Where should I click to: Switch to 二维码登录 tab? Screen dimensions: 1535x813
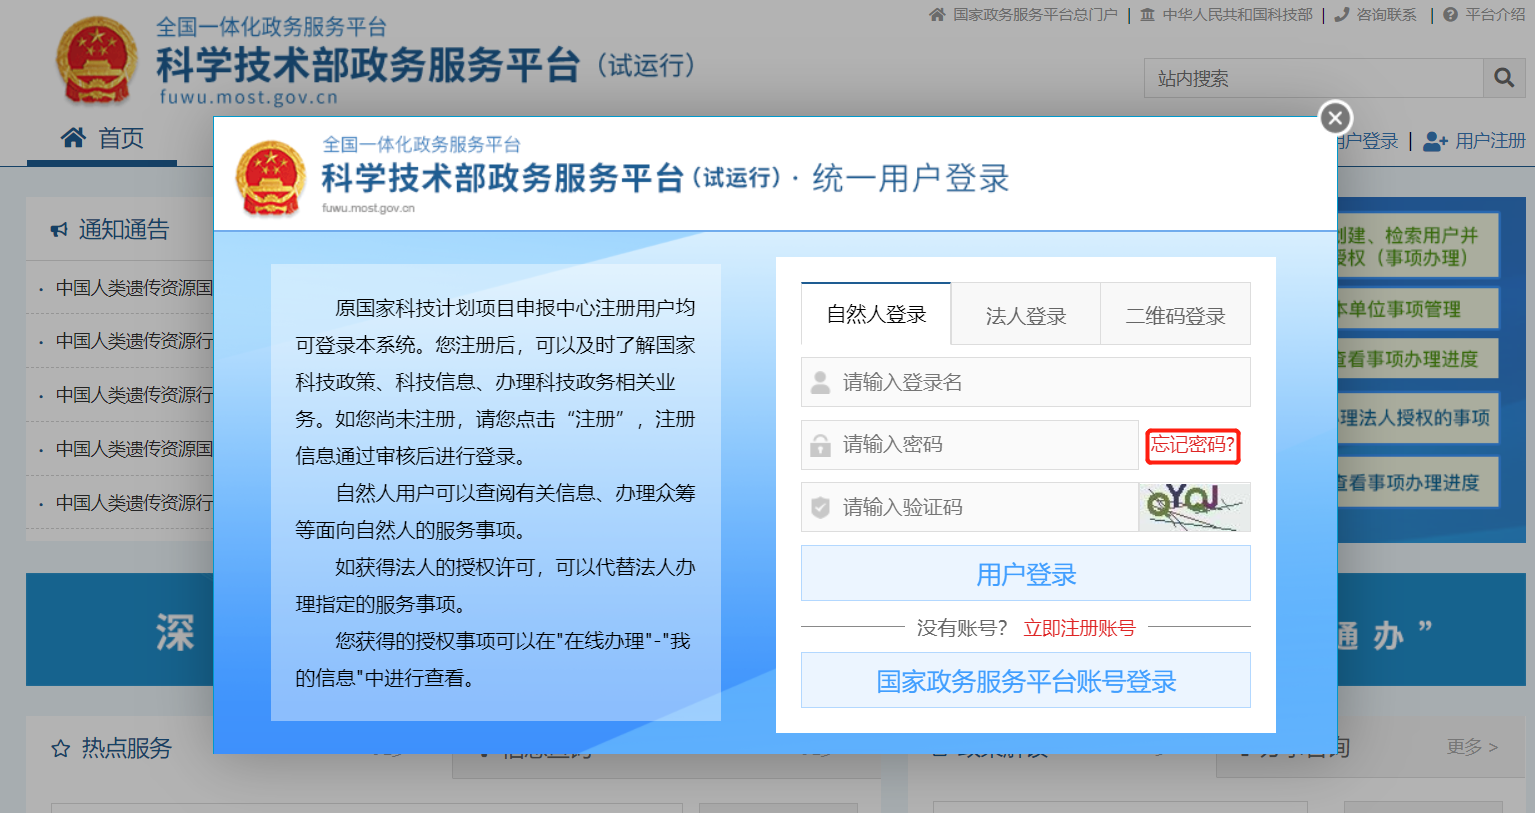coord(1175,316)
